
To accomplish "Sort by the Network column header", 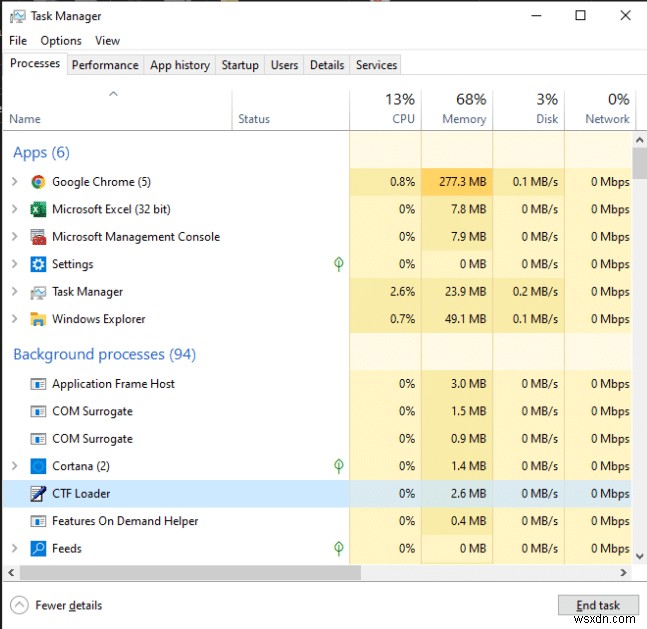I will 600,111.
